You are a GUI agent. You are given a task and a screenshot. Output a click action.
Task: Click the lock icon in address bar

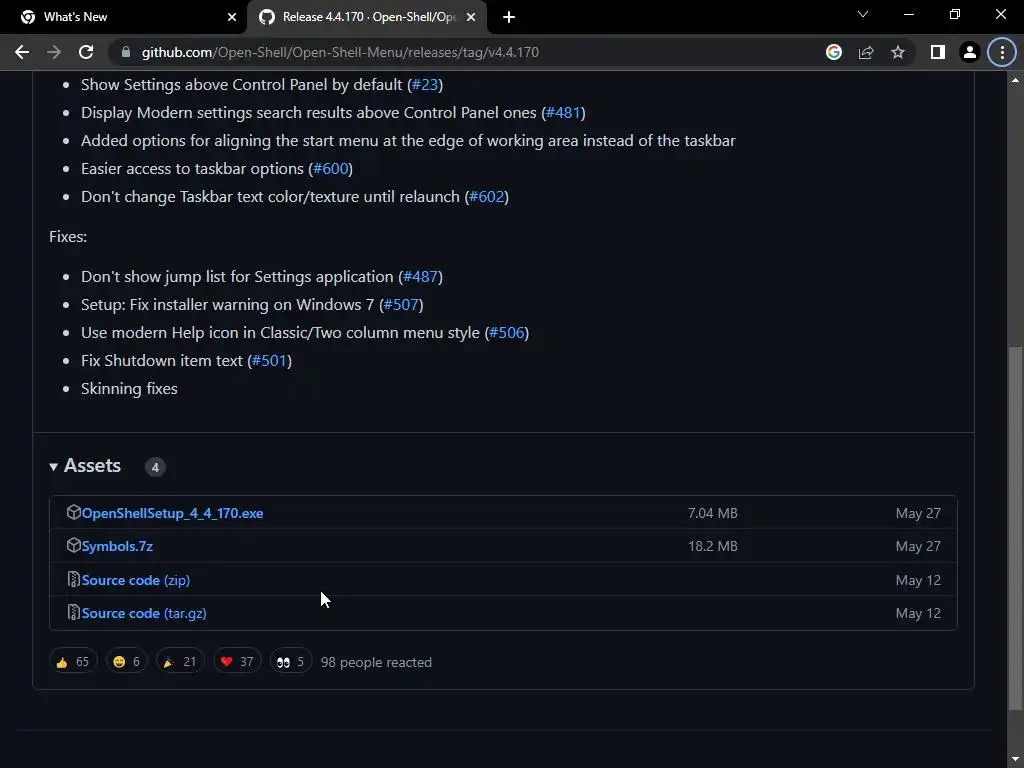pyautogui.click(x=125, y=52)
